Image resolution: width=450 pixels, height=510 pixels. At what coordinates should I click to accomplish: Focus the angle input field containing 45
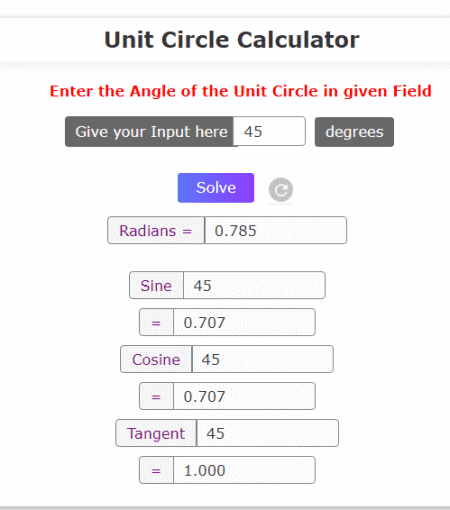(269, 131)
